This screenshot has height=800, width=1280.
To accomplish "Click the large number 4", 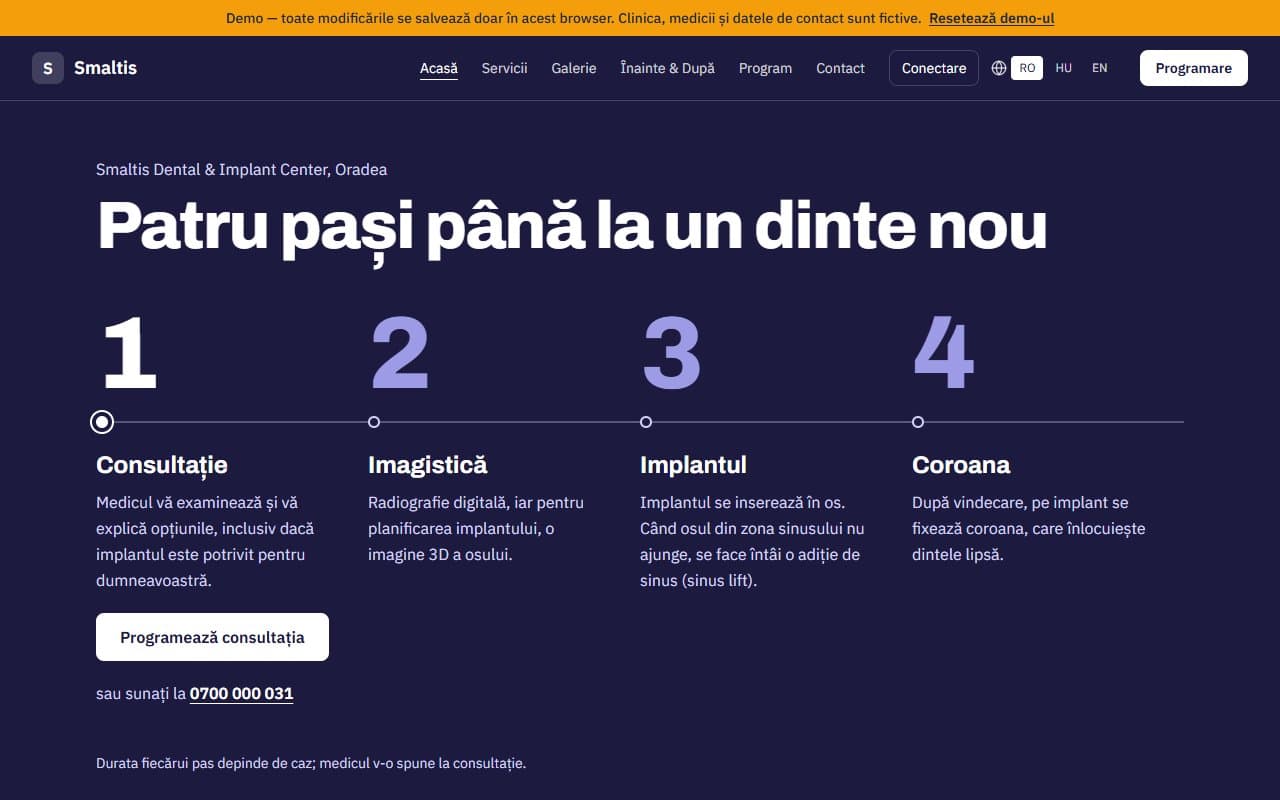I will pos(943,353).
